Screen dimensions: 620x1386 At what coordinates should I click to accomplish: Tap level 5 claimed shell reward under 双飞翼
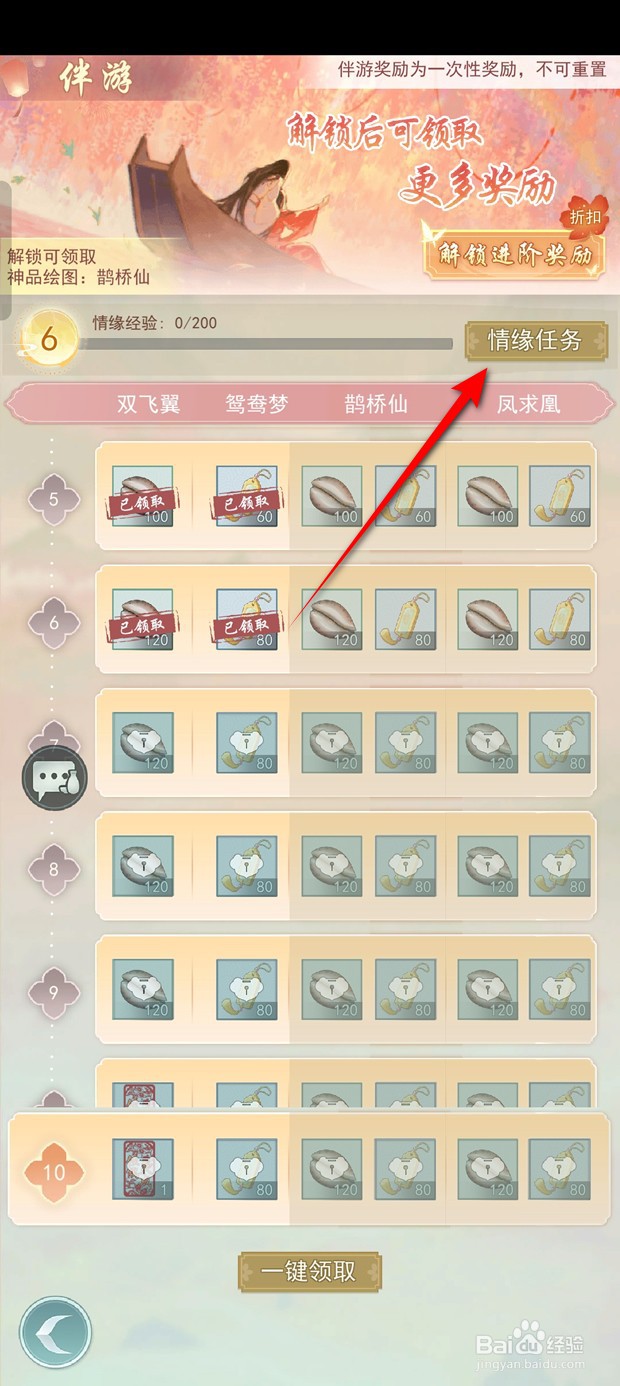tap(143, 496)
